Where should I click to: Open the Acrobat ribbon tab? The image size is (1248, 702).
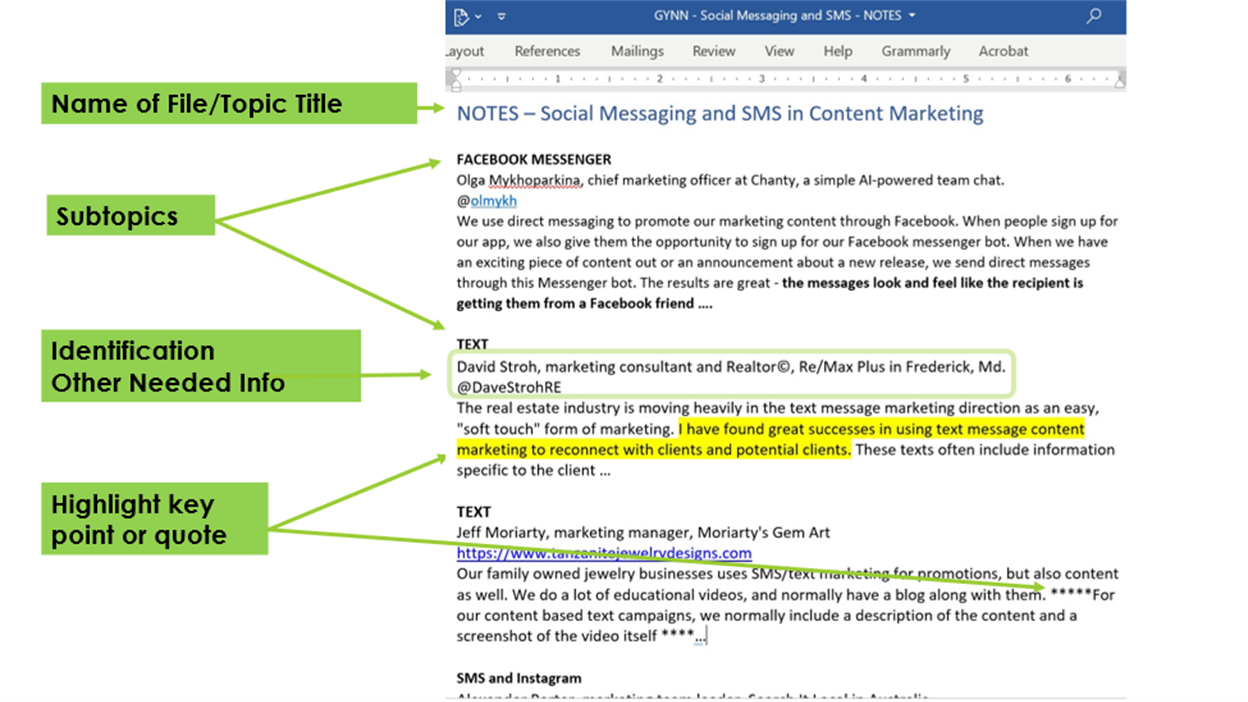click(1003, 51)
